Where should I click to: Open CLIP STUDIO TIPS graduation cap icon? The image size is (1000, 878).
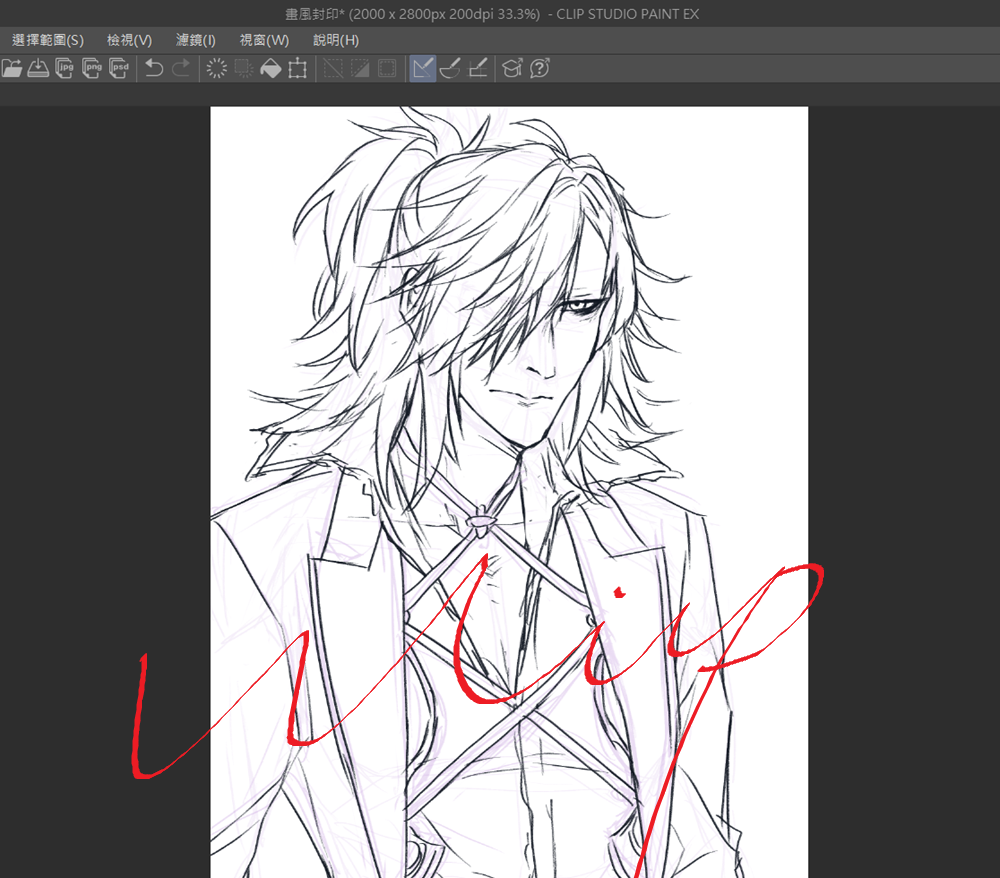[x=512, y=68]
